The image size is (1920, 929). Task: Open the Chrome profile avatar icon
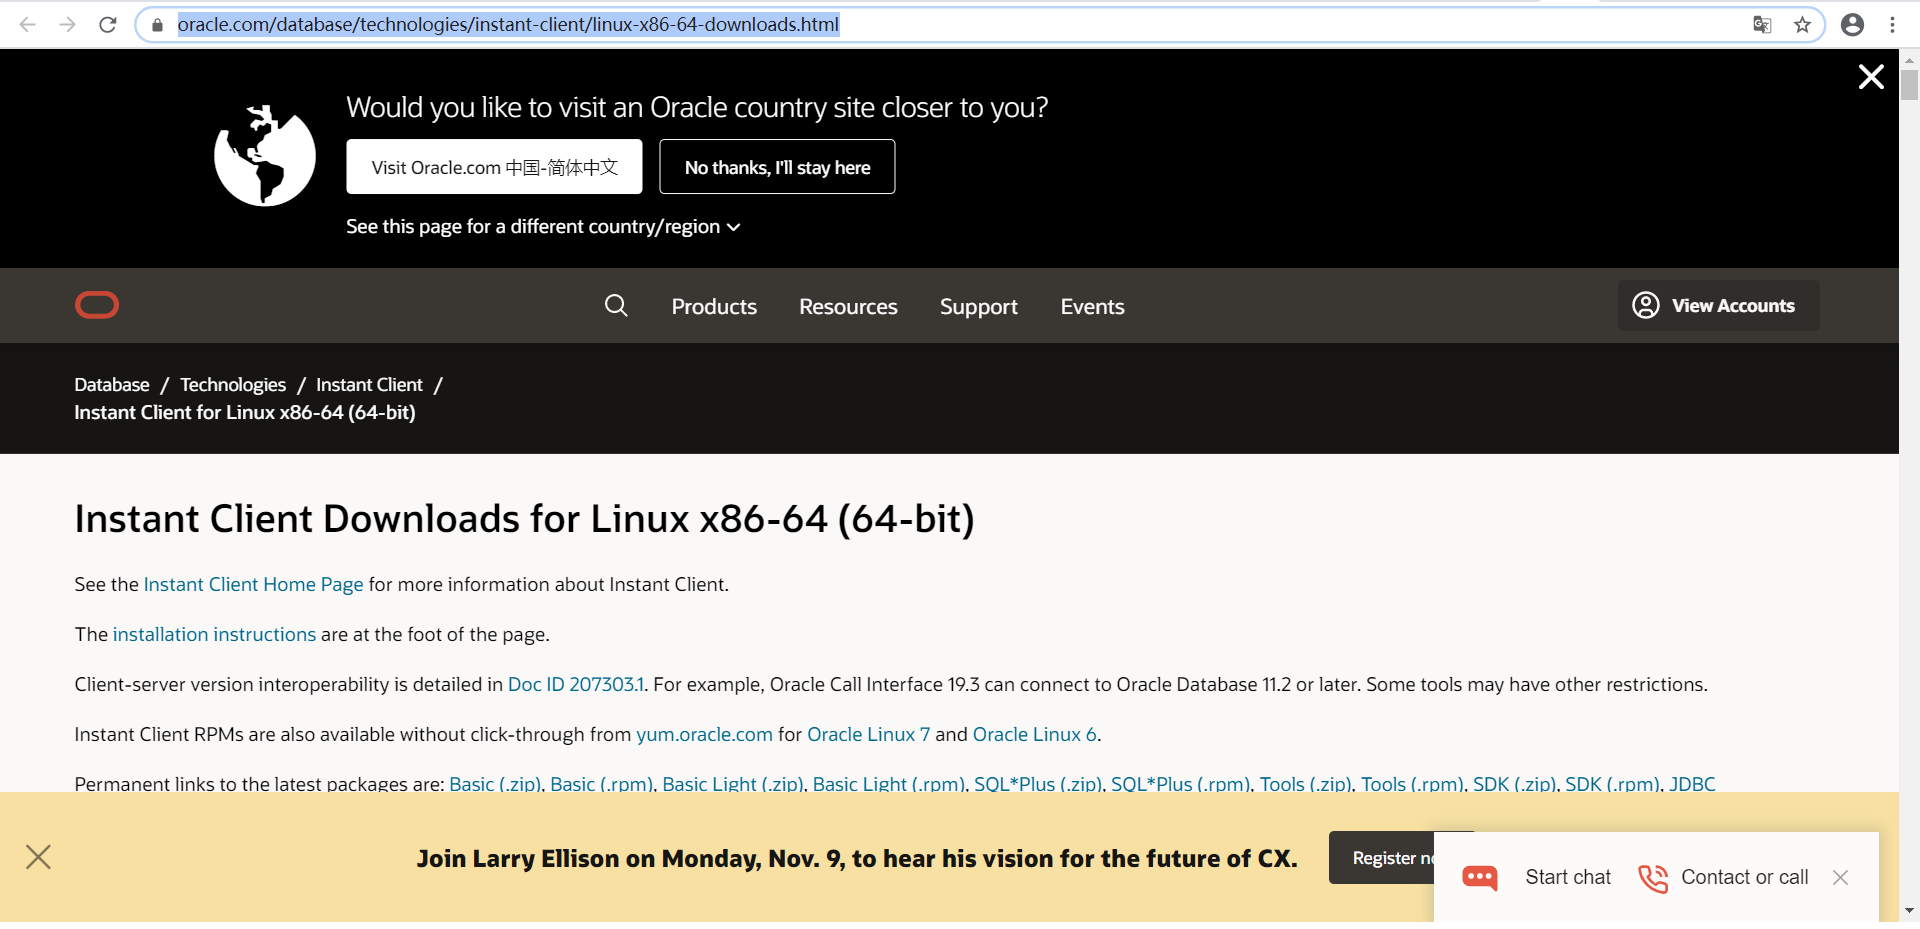1852,25
